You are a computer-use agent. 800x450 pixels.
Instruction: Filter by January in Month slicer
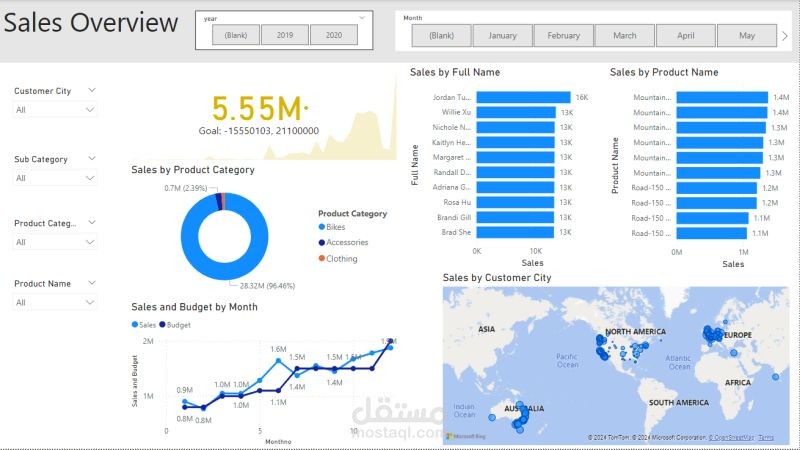[503, 36]
